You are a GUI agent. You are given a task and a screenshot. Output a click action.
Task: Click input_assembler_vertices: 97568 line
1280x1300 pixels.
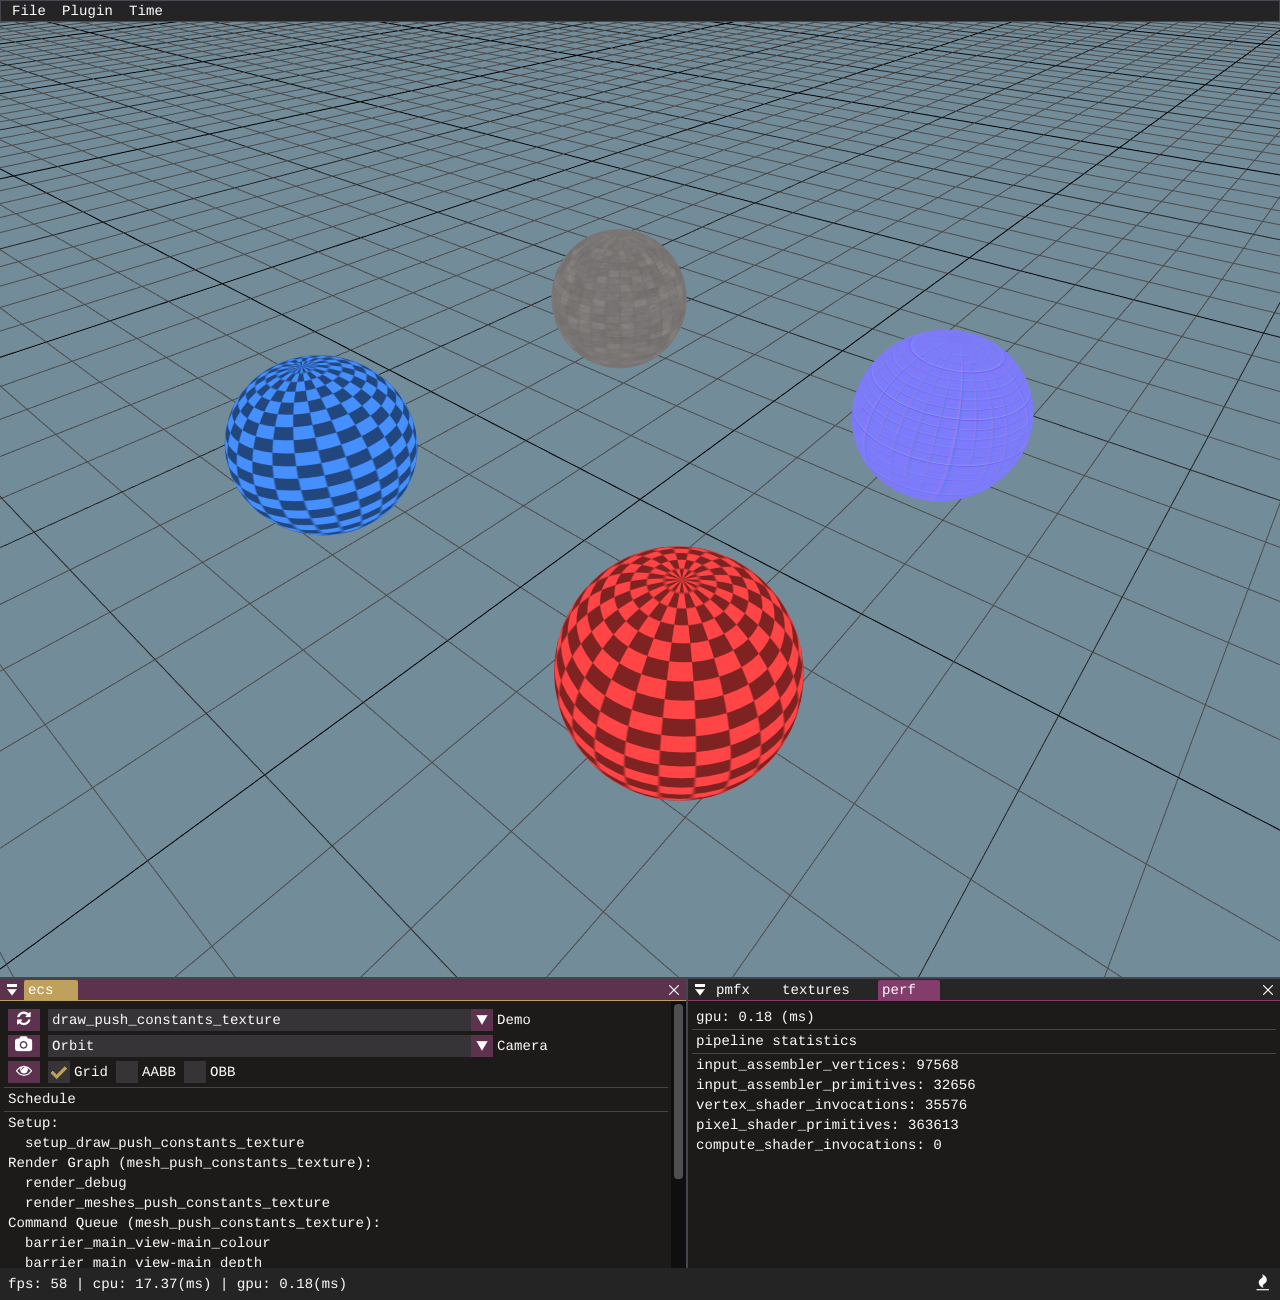tap(827, 1065)
